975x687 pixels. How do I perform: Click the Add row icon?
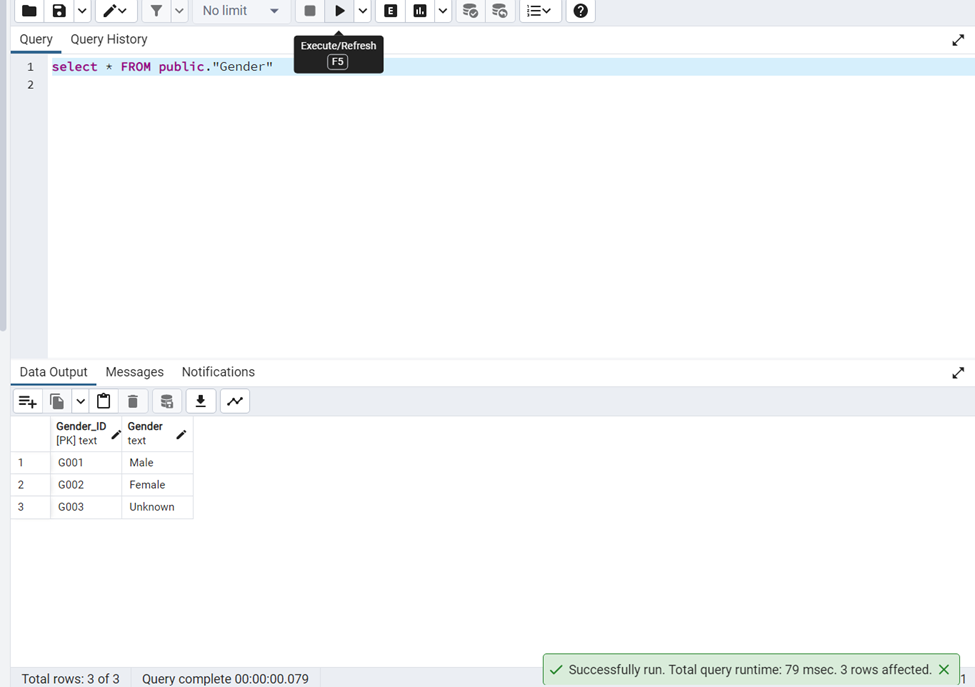coord(28,402)
